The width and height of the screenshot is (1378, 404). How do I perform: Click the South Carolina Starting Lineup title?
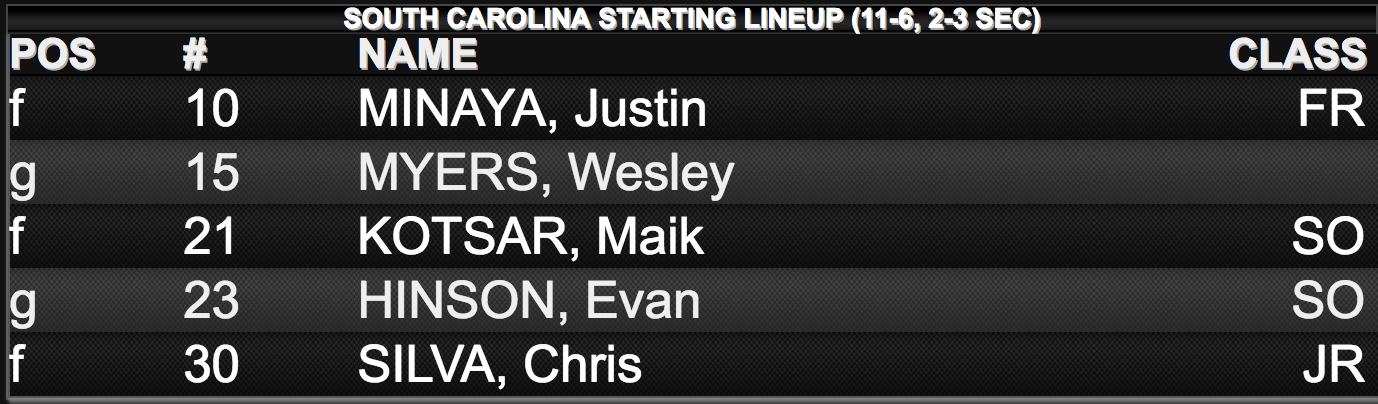coord(692,20)
